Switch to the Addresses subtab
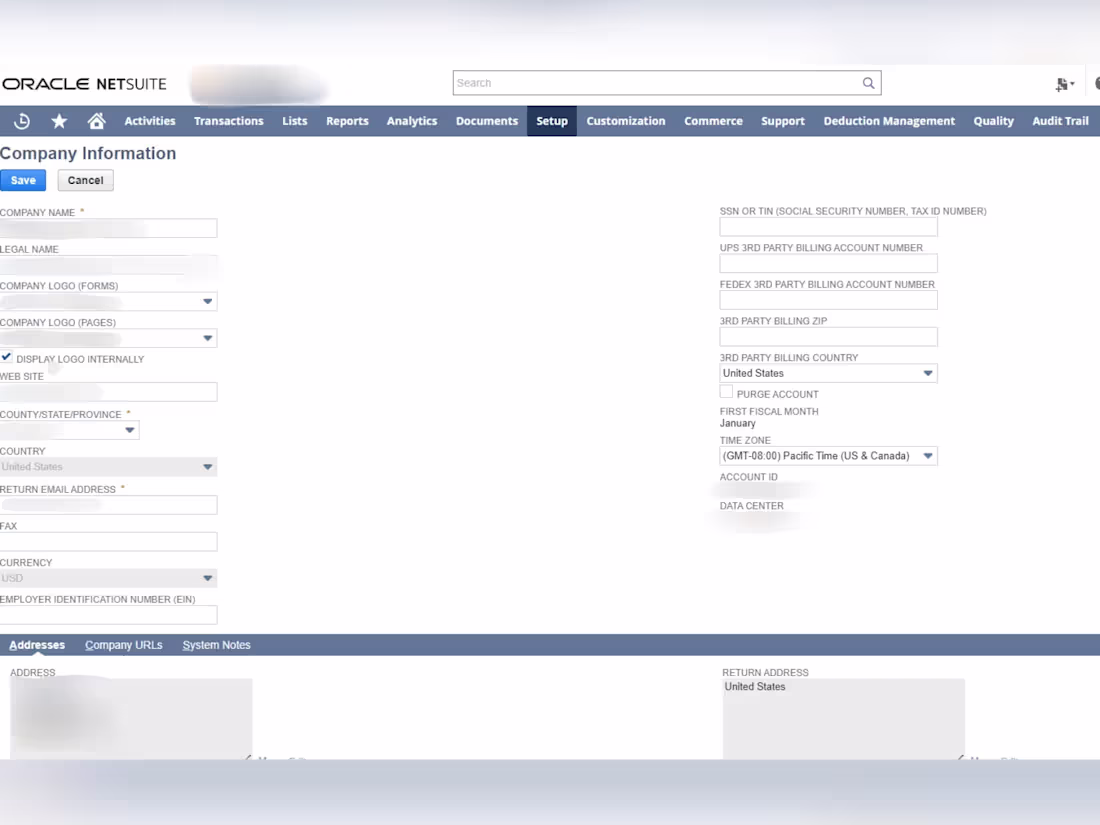The image size is (1100, 825). (37, 645)
